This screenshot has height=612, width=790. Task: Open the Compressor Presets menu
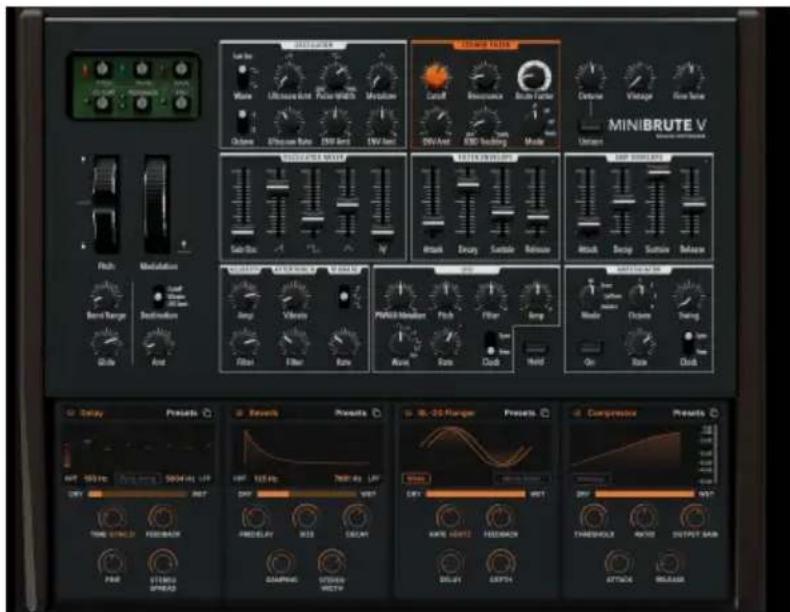point(689,413)
